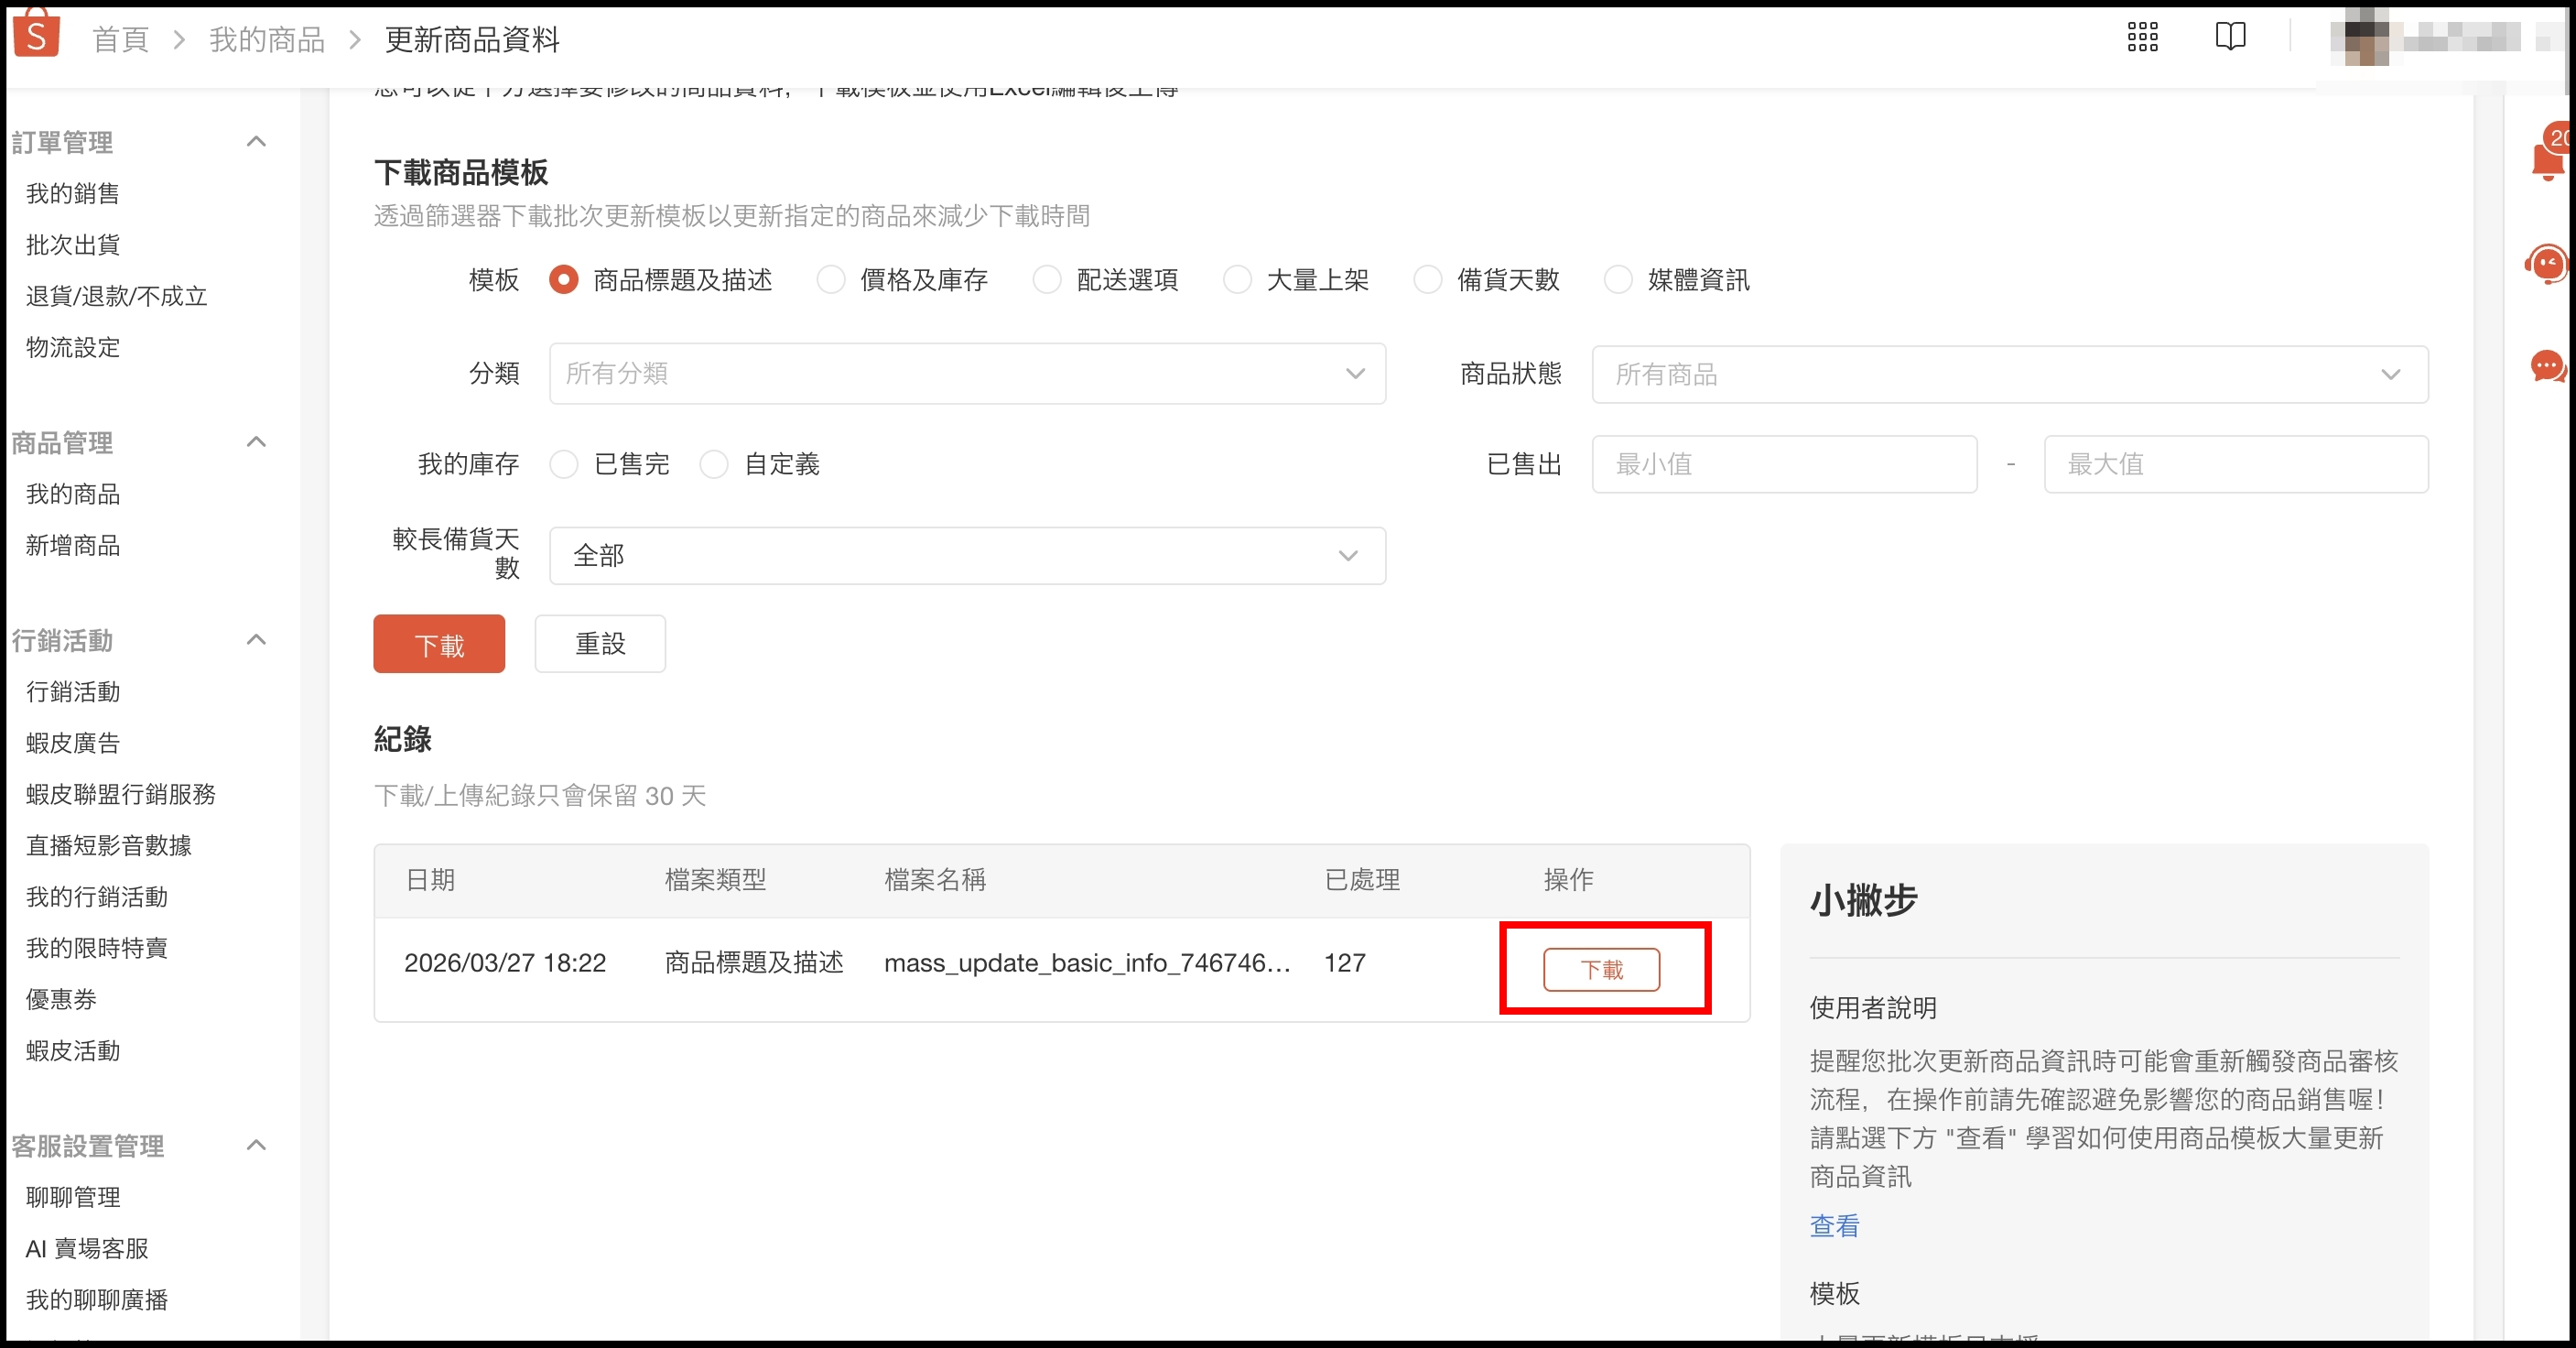Click the 查看 link in tips

coord(1834,1226)
